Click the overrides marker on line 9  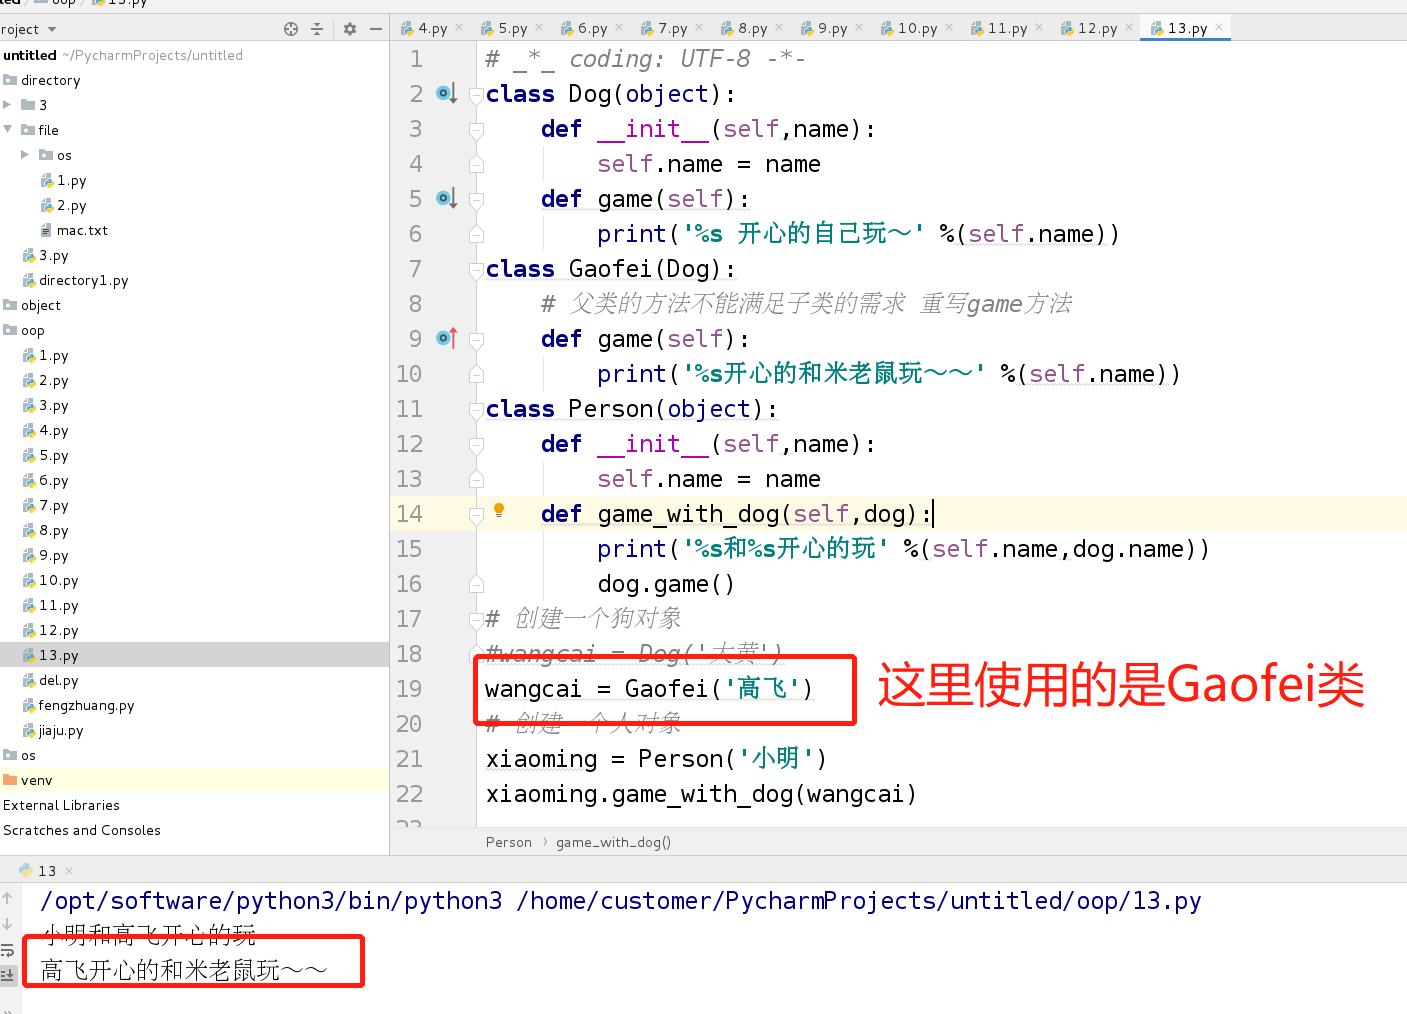click(447, 339)
